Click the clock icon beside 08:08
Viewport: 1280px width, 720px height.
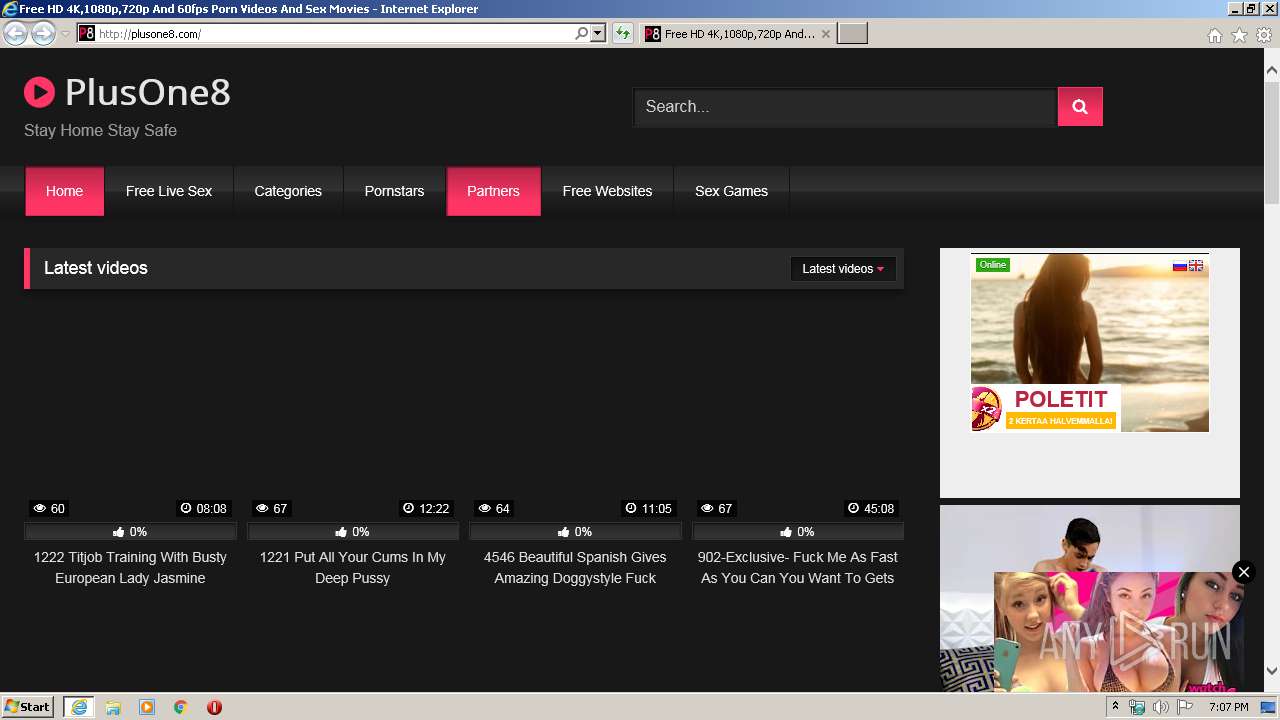click(x=186, y=509)
